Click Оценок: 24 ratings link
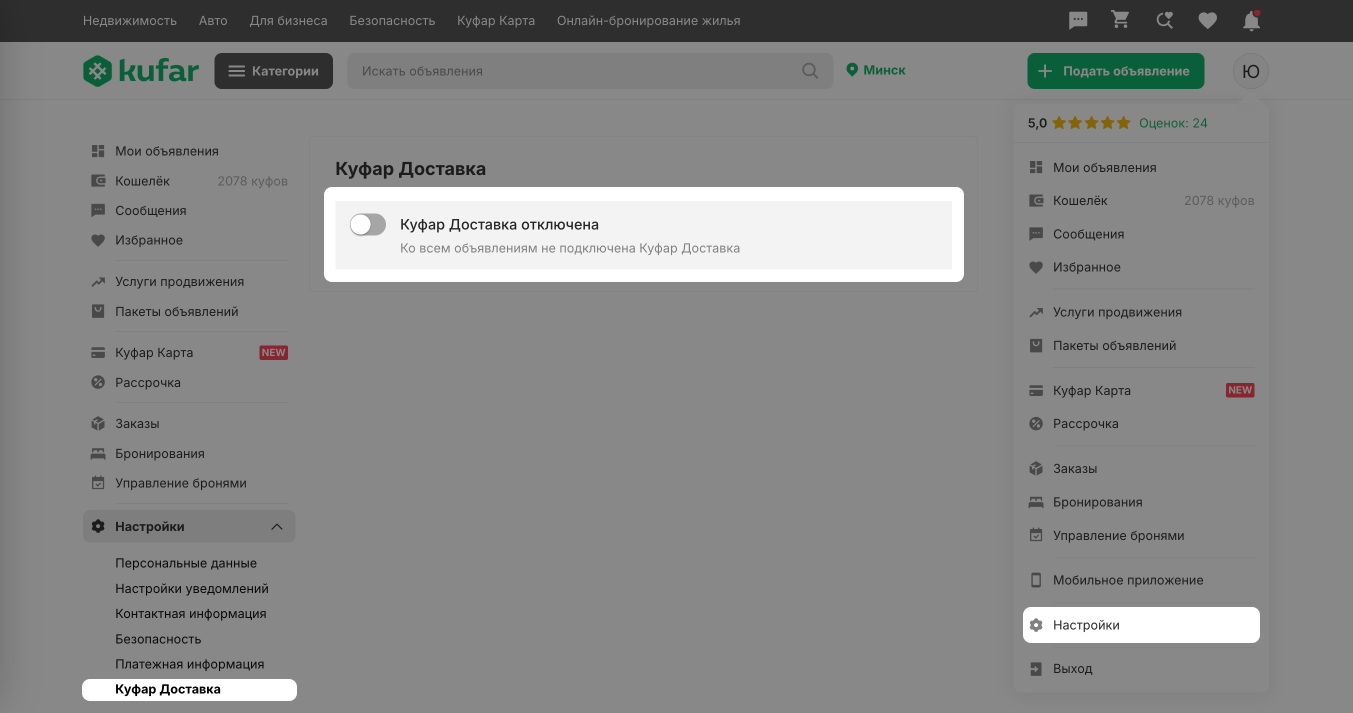This screenshot has width=1353, height=713. [1173, 123]
